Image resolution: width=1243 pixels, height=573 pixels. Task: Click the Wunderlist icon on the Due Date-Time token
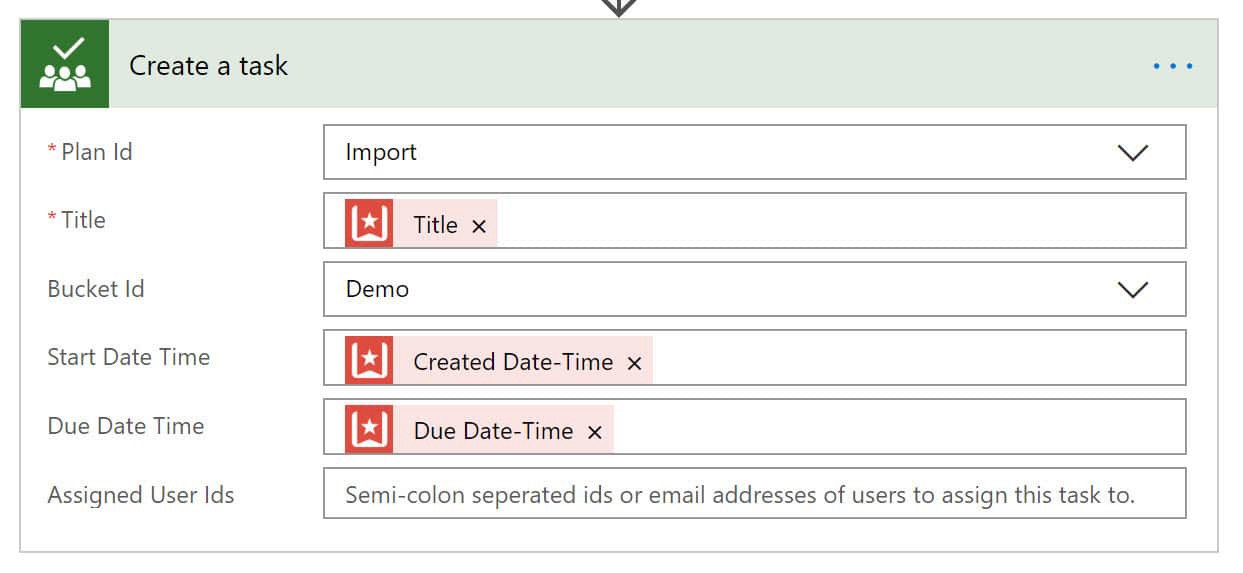pos(369,429)
